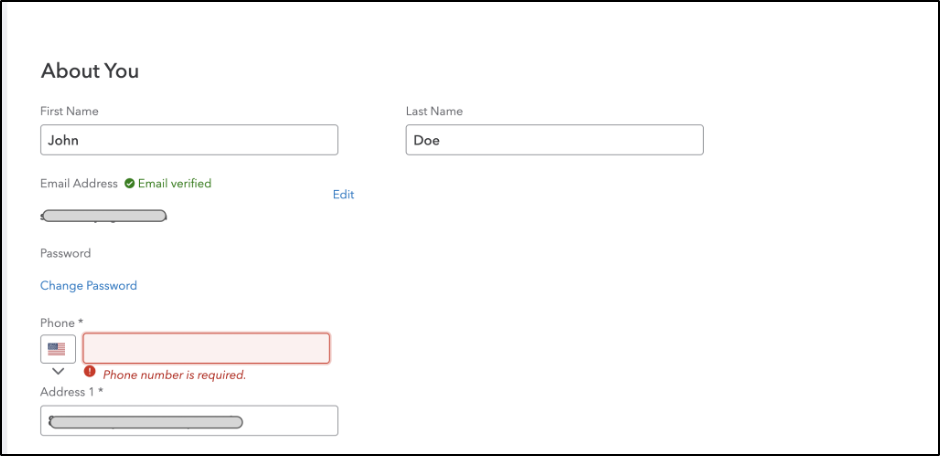Viewport: 940px width, 456px height.
Task: Click the Last Name label
Action: click(434, 111)
